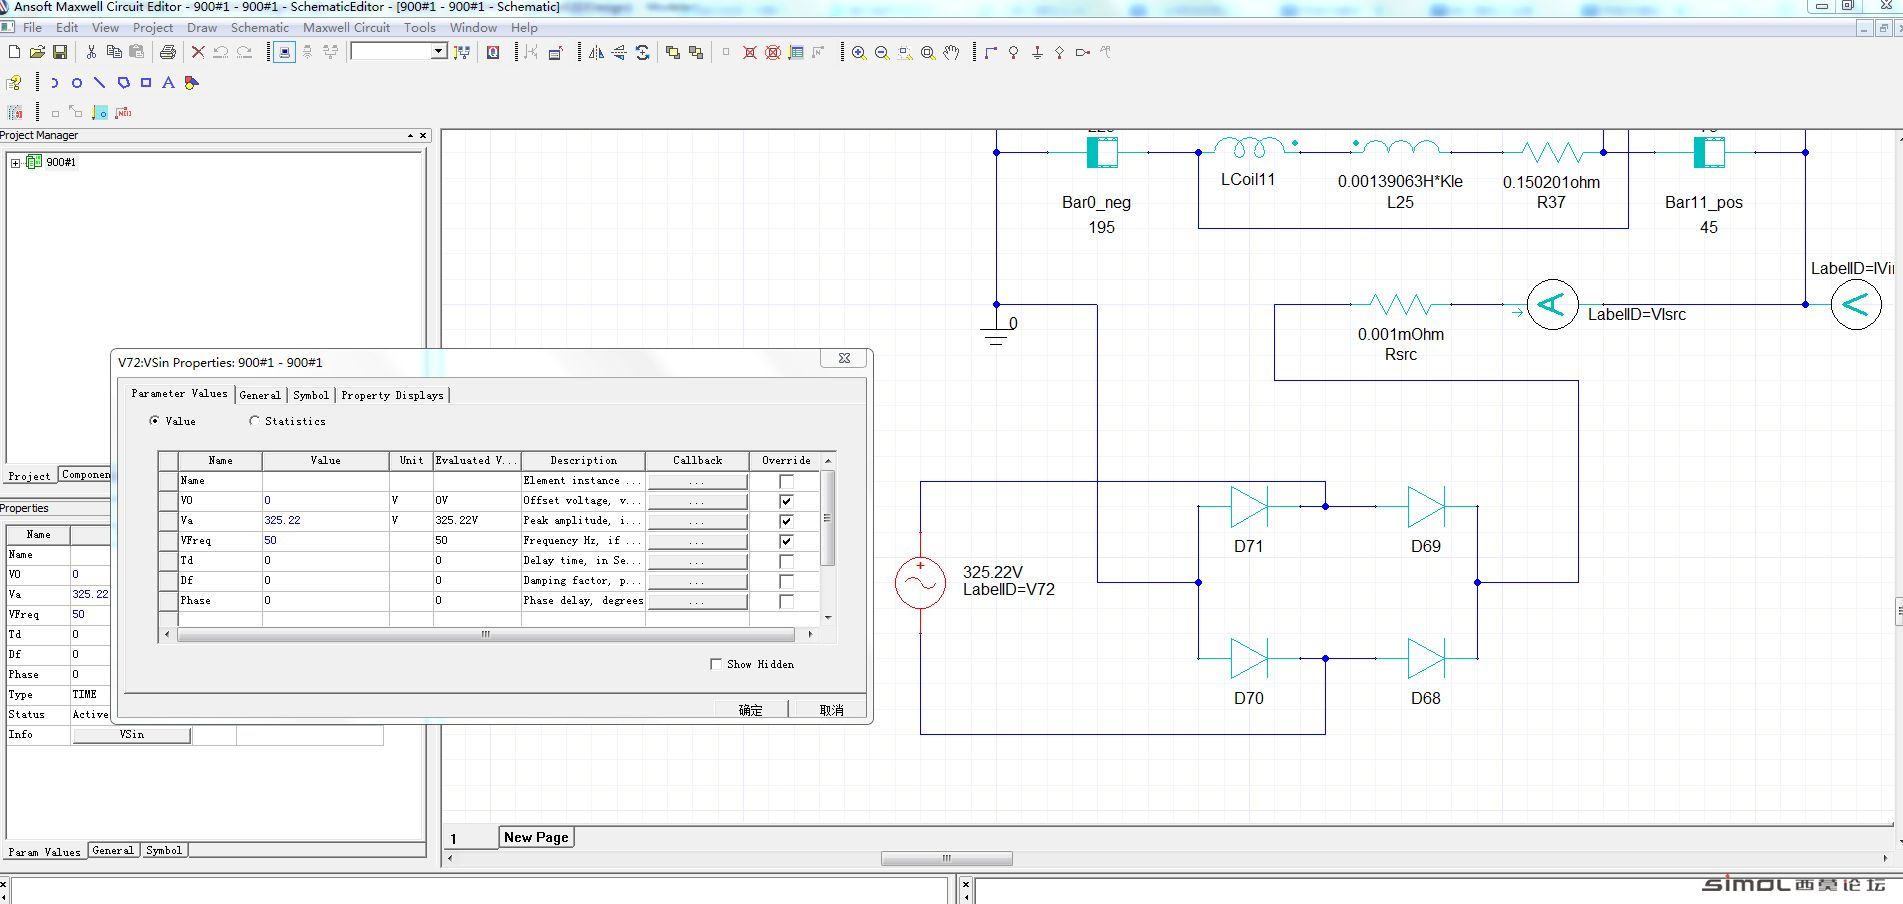Switch to the Property Displays tab

pyautogui.click(x=392, y=395)
